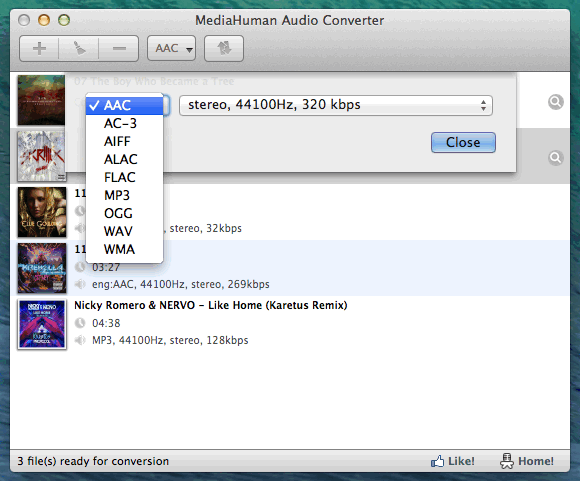The width and height of the screenshot is (580, 481).
Task: Open the AAC format toolbar dropdown
Action: (171, 48)
